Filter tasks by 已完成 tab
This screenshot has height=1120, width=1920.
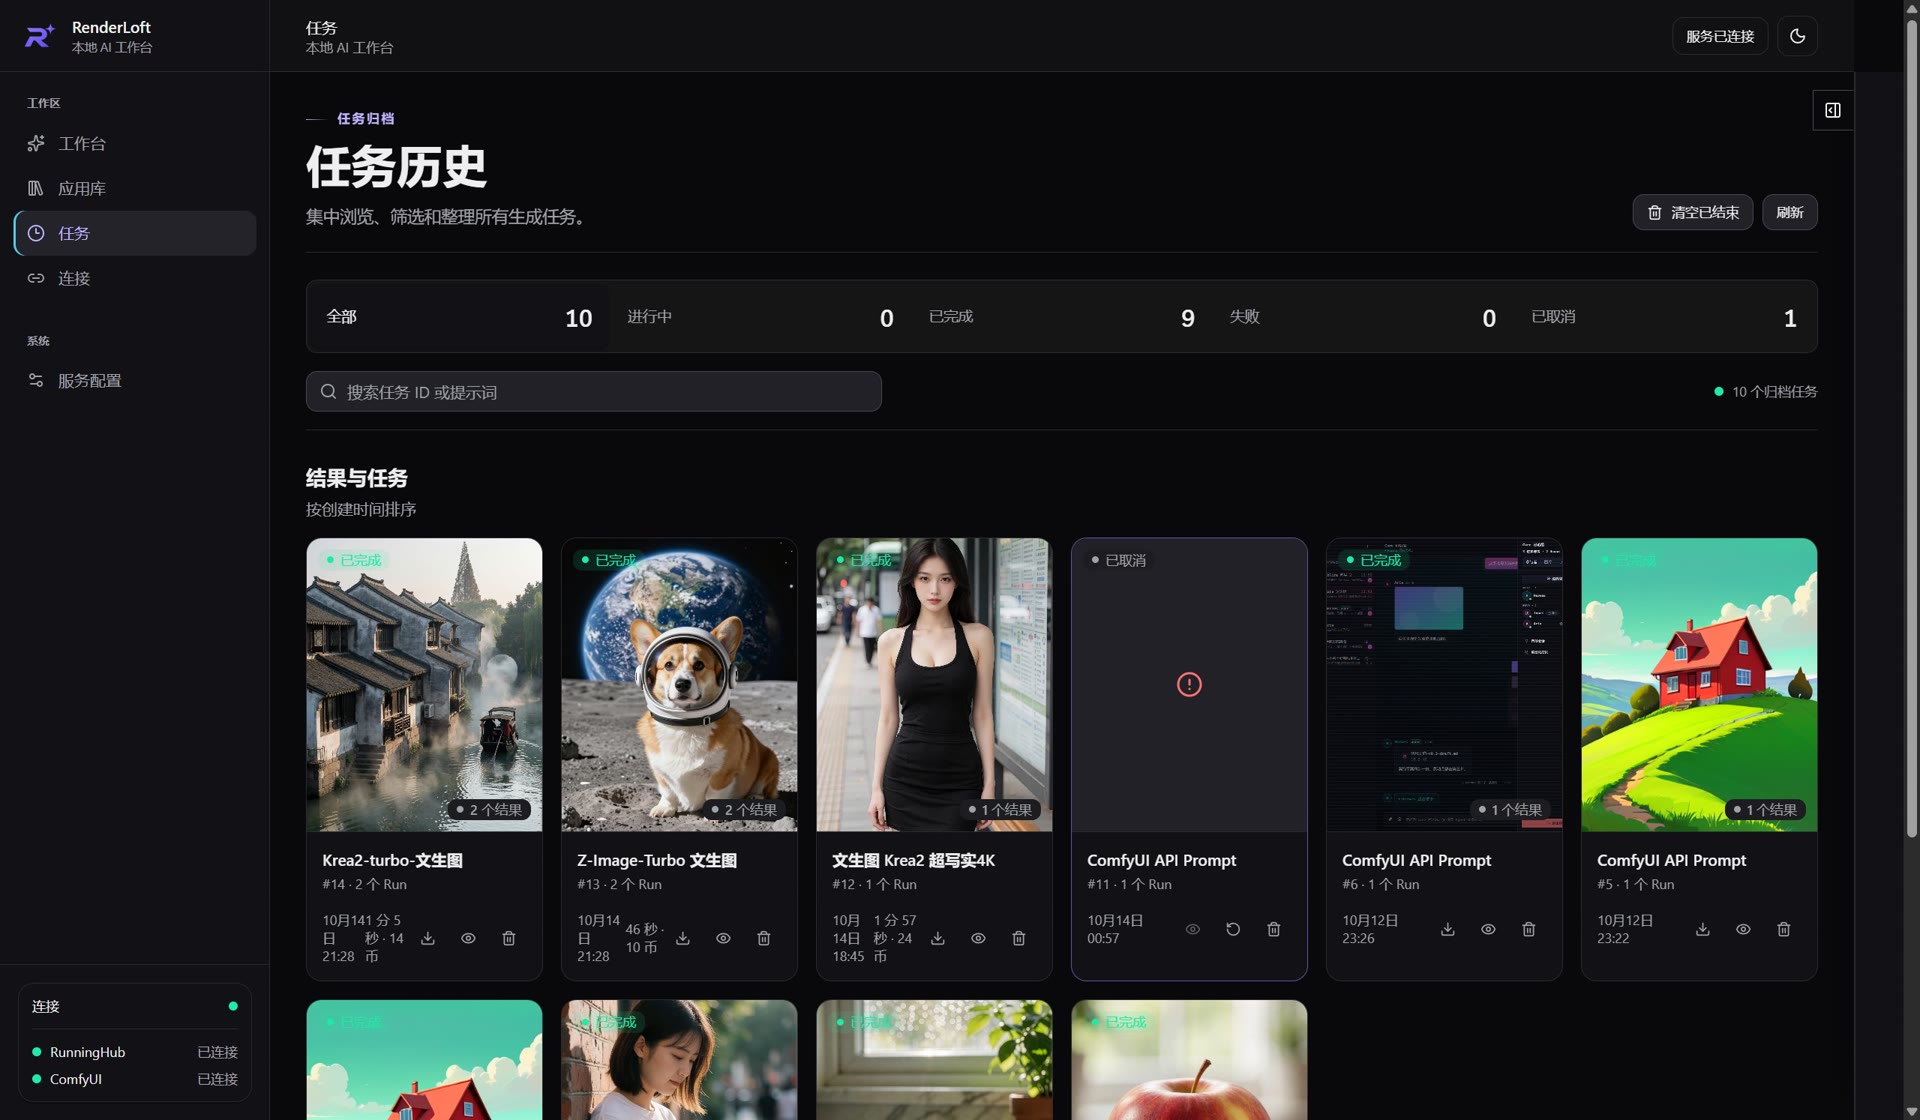click(x=1061, y=317)
